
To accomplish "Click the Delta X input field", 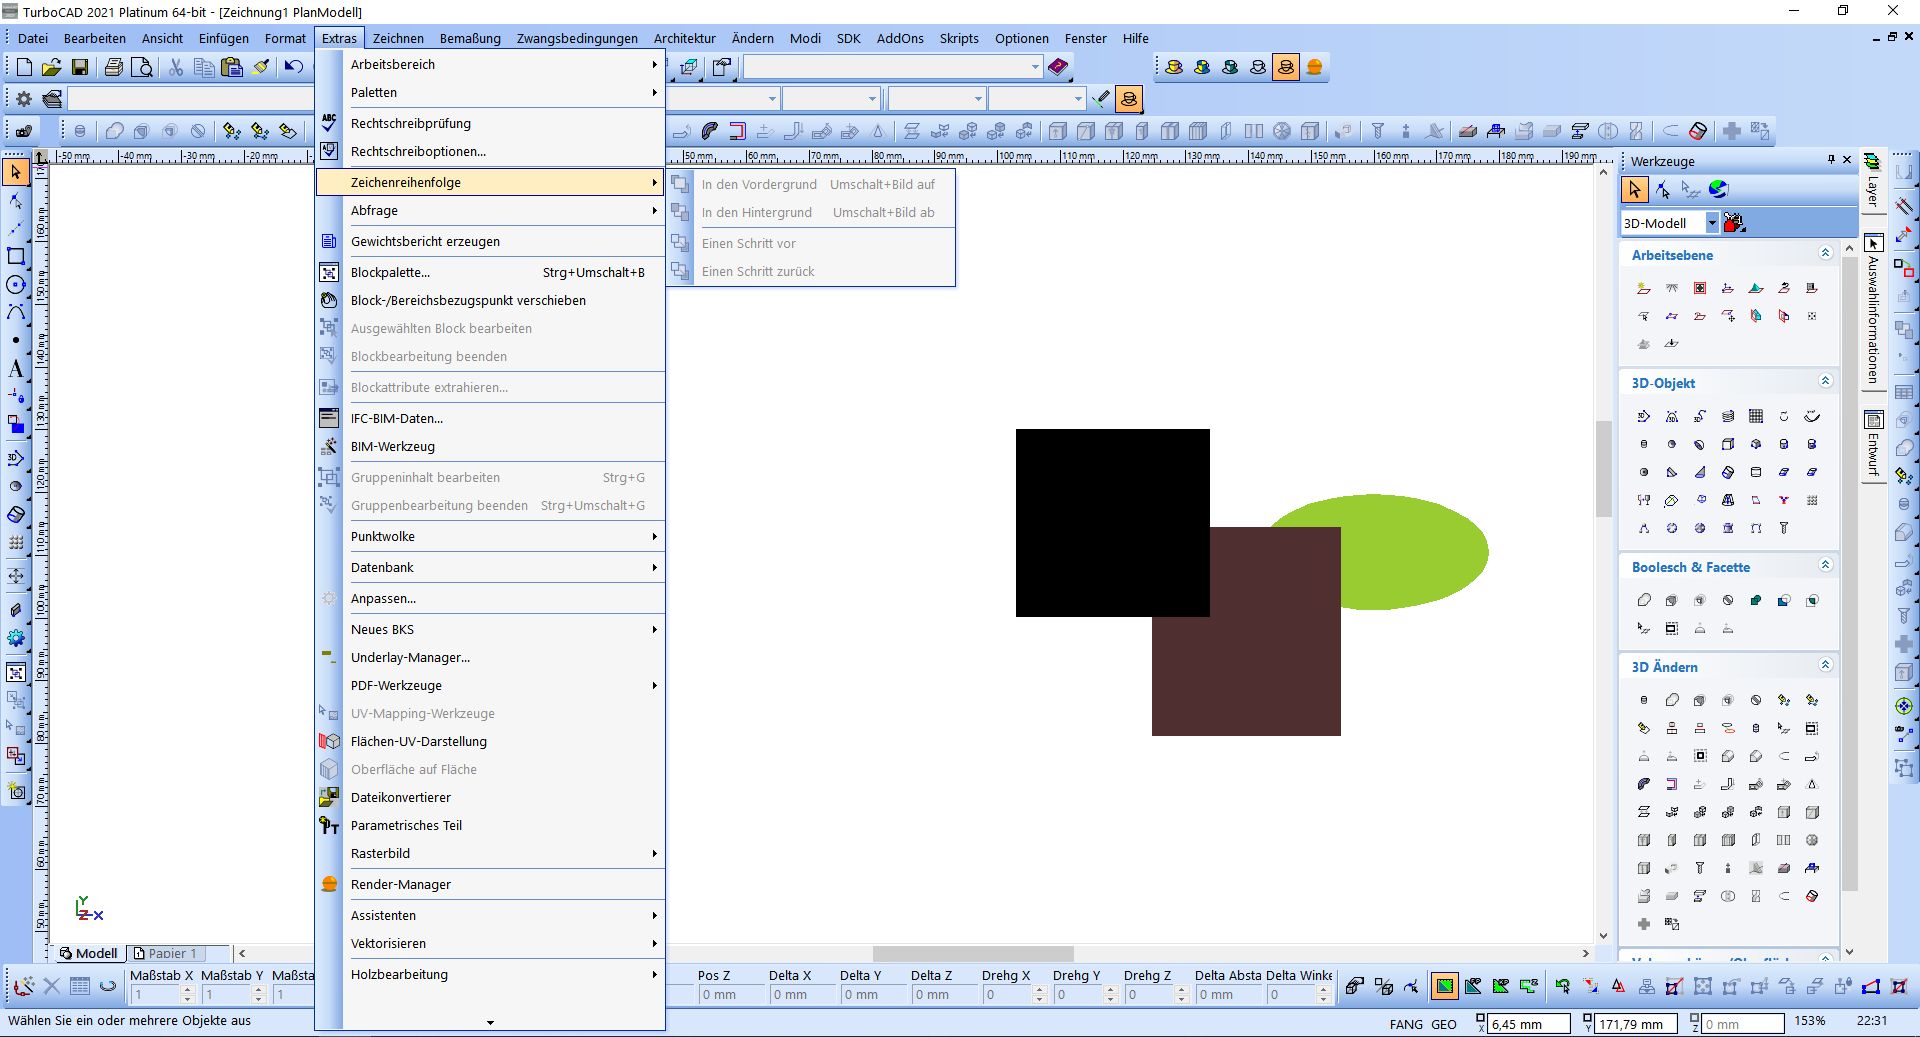I will [802, 994].
